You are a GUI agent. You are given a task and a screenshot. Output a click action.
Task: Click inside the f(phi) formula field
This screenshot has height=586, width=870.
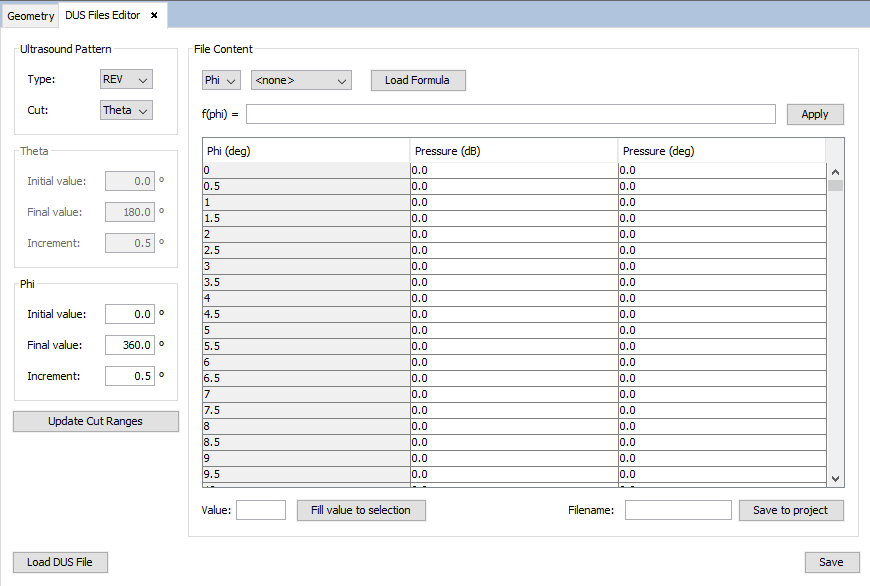click(510, 114)
